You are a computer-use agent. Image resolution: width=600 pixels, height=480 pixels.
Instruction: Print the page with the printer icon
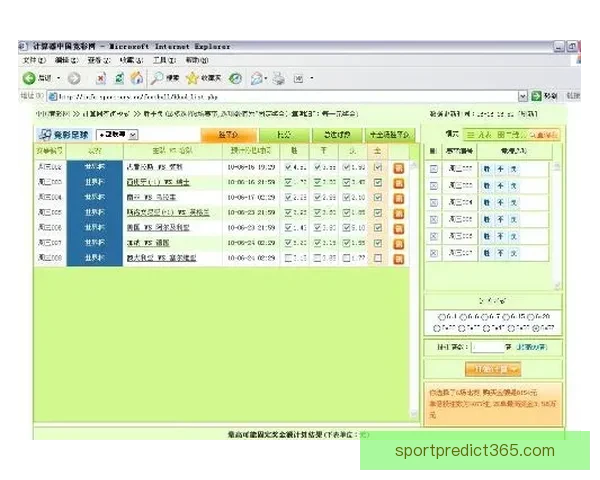tap(279, 78)
